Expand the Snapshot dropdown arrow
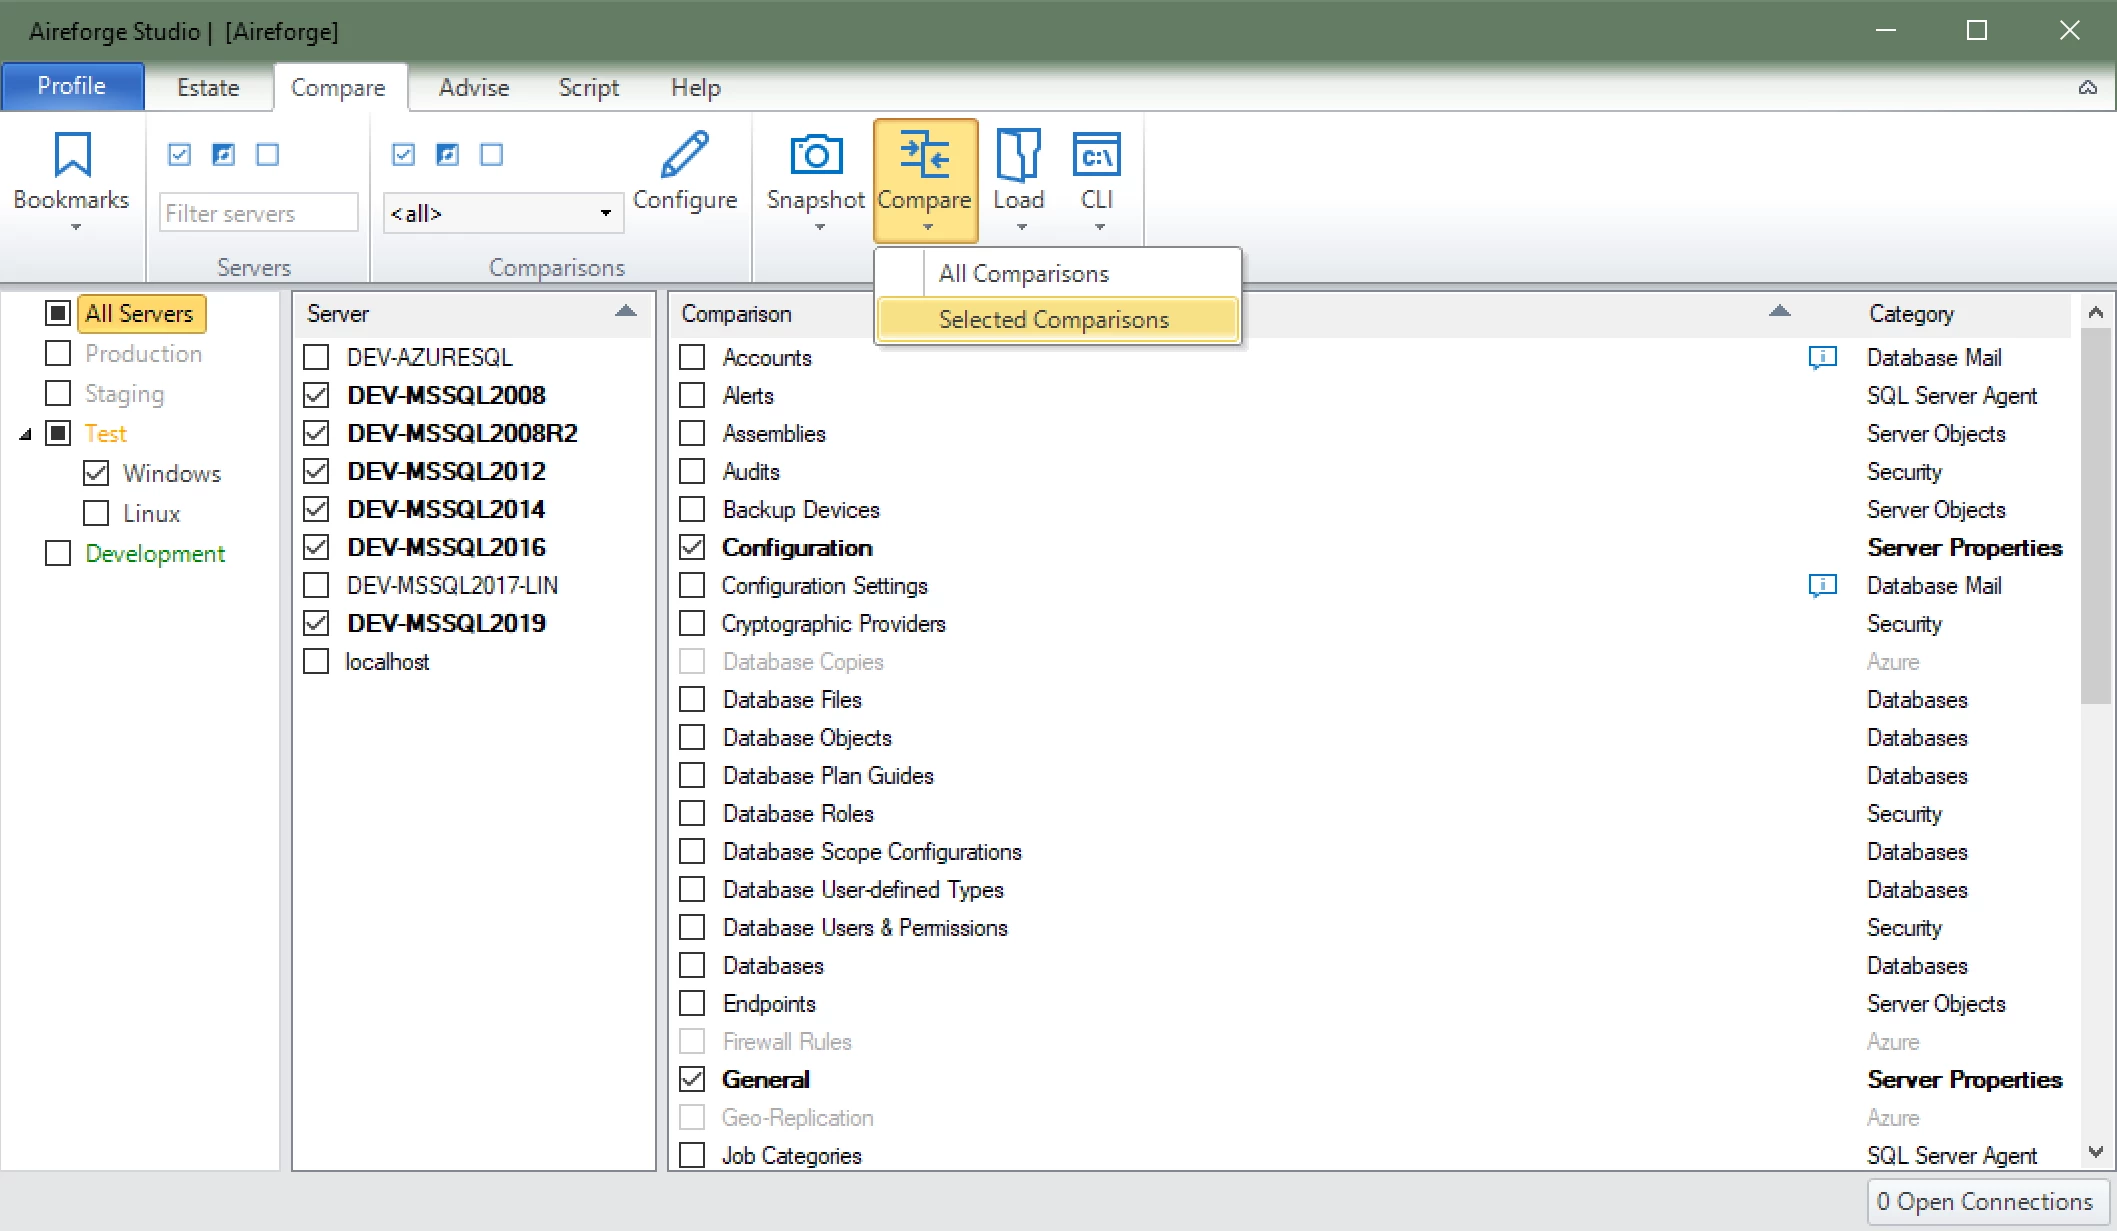This screenshot has height=1231, width=2117. tap(819, 228)
